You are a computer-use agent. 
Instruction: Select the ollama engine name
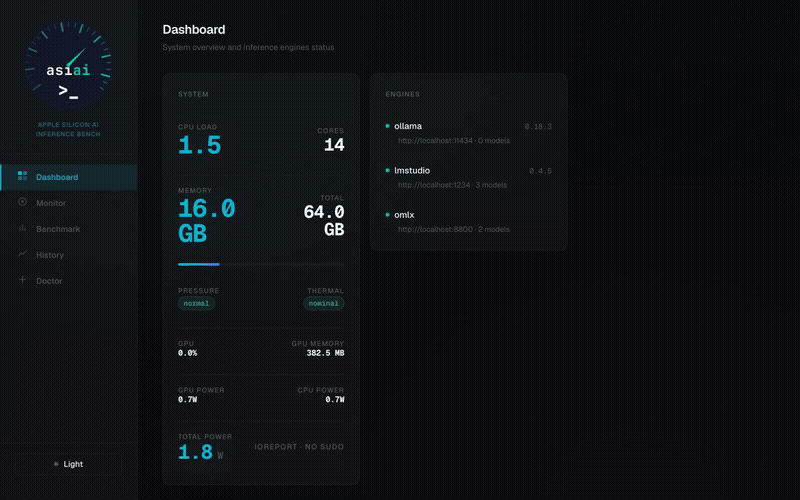(408, 126)
